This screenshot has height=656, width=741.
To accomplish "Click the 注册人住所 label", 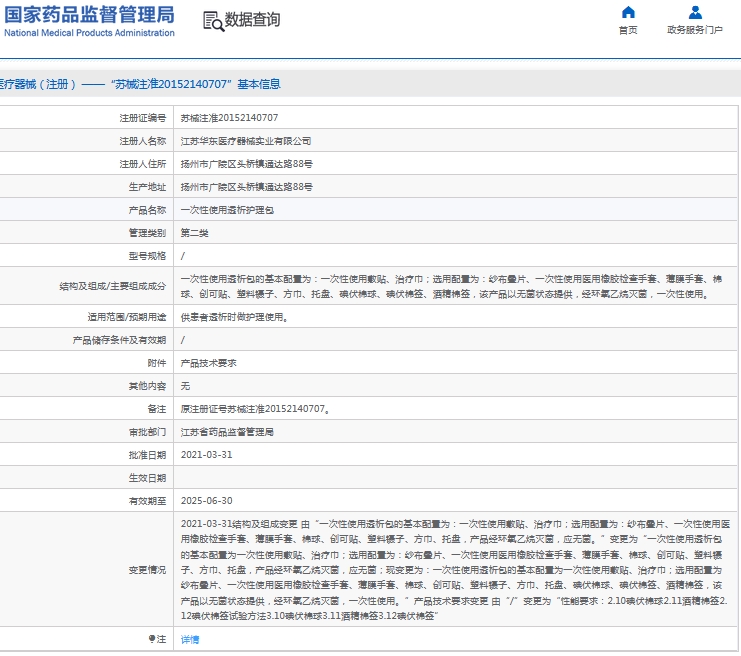I will pos(143,164).
